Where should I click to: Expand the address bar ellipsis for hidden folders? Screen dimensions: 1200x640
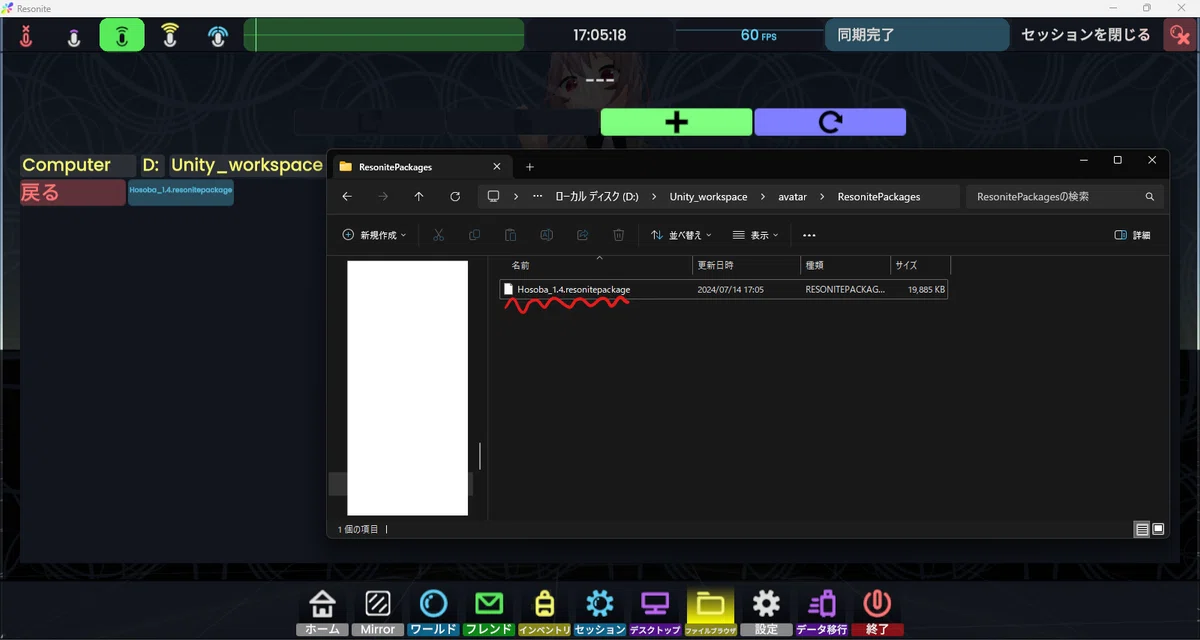538,197
